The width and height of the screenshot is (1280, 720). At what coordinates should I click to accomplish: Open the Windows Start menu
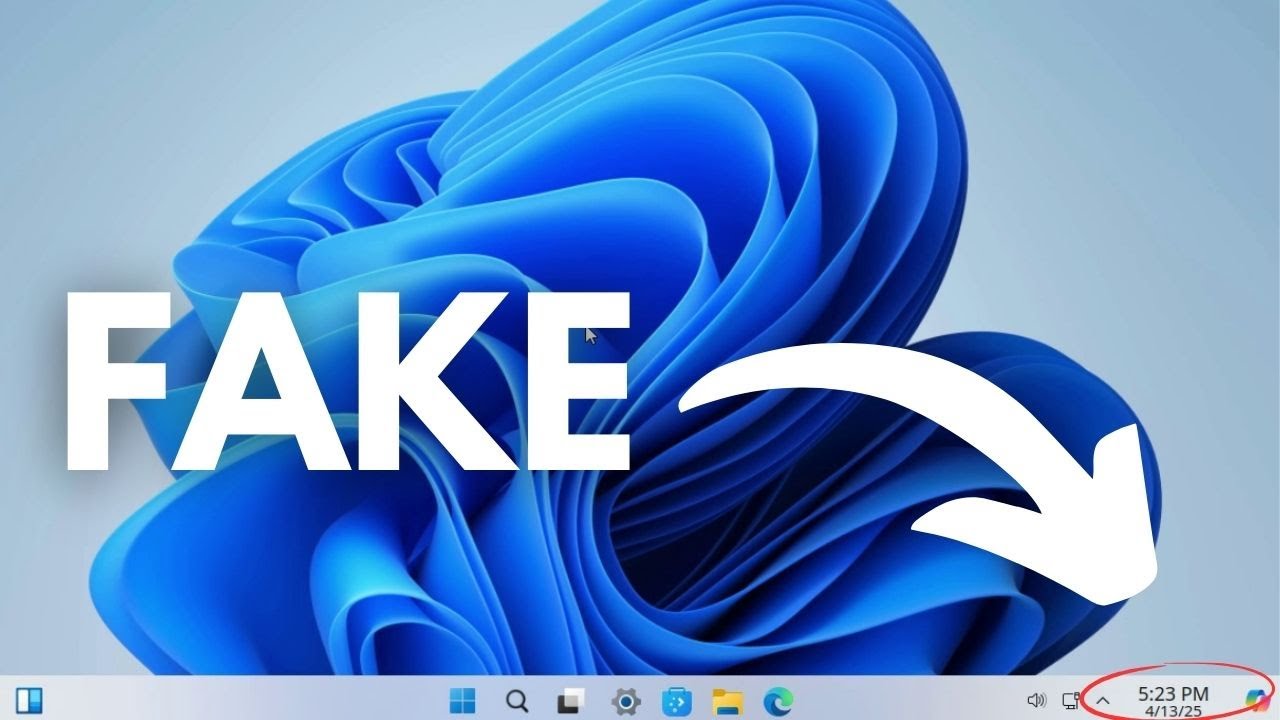462,700
